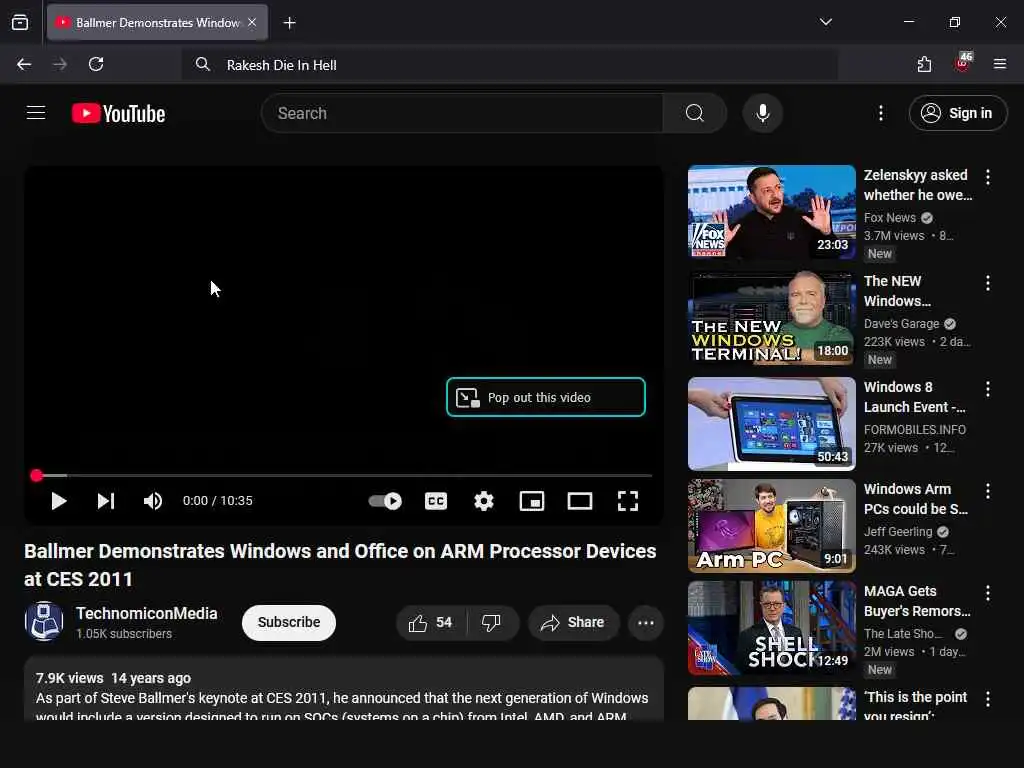Reload the current page

[x=96, y=64]
